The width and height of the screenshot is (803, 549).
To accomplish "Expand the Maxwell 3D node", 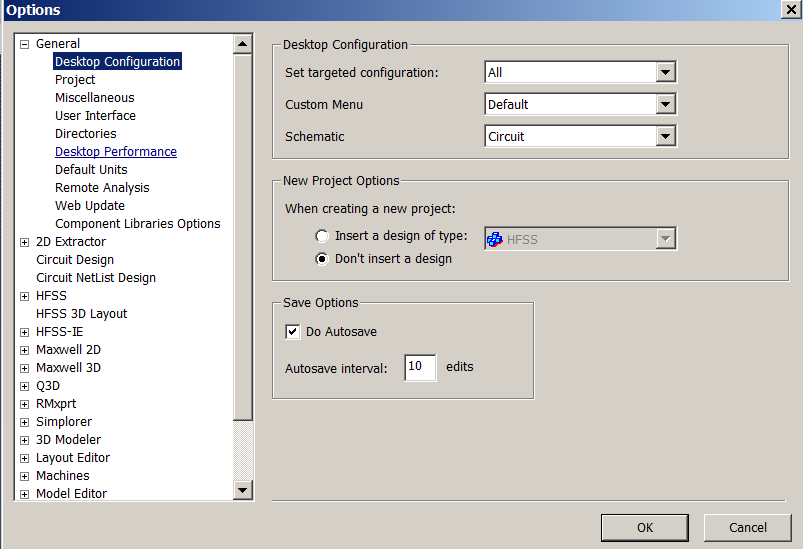I will pyautogui.click(x=24, y=369).
